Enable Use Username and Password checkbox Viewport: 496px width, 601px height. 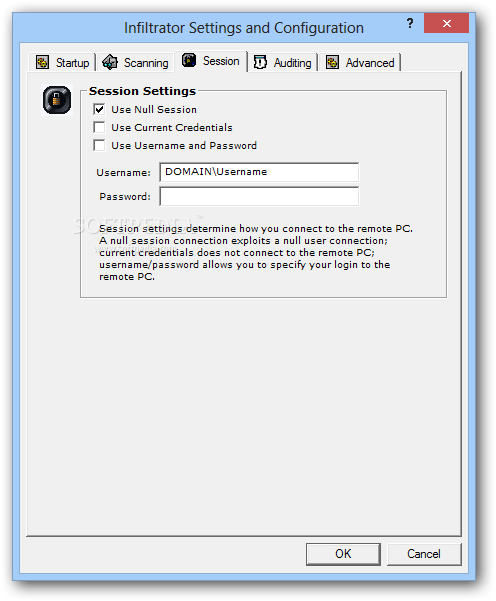99,145
